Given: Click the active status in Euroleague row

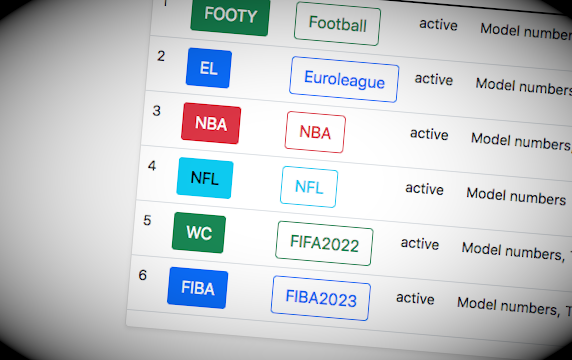Looking at the screenshot, I should 434,79.
